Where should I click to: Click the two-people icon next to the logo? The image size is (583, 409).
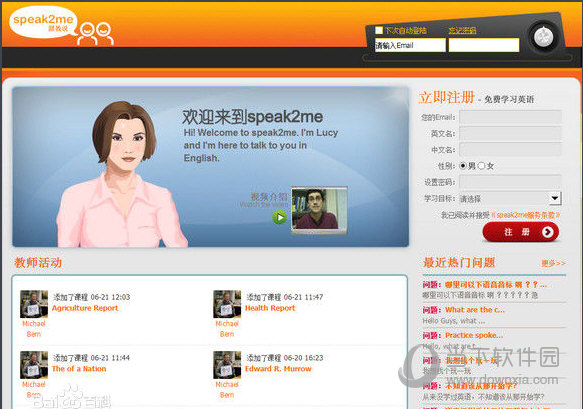(95, 34)
